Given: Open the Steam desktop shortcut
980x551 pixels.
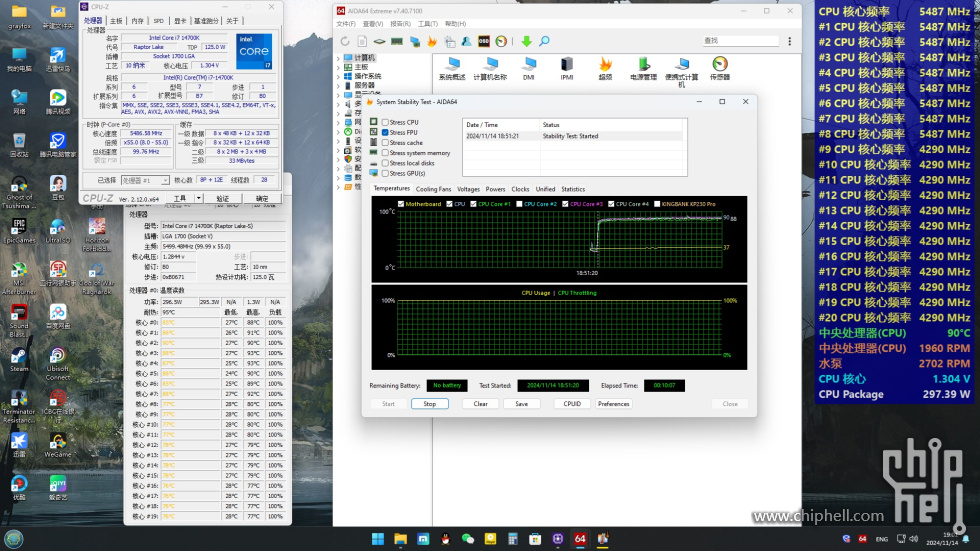Looking at the screenshot, I should pos(19,360).
